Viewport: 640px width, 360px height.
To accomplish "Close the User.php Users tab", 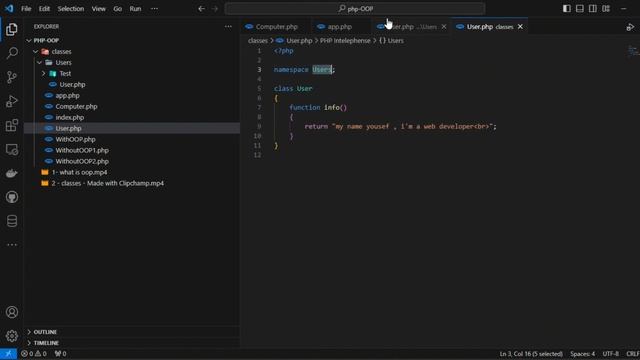I will pos(444,27).
